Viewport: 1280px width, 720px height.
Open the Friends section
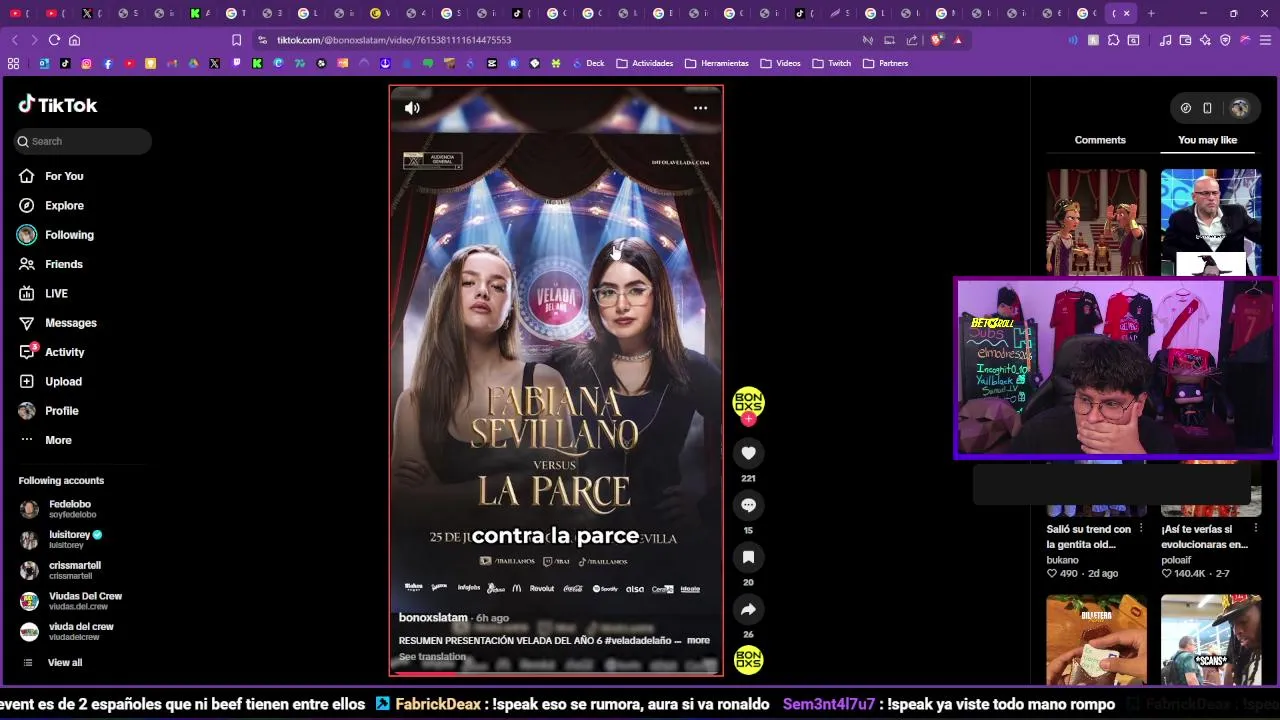(x=50, y=264)
